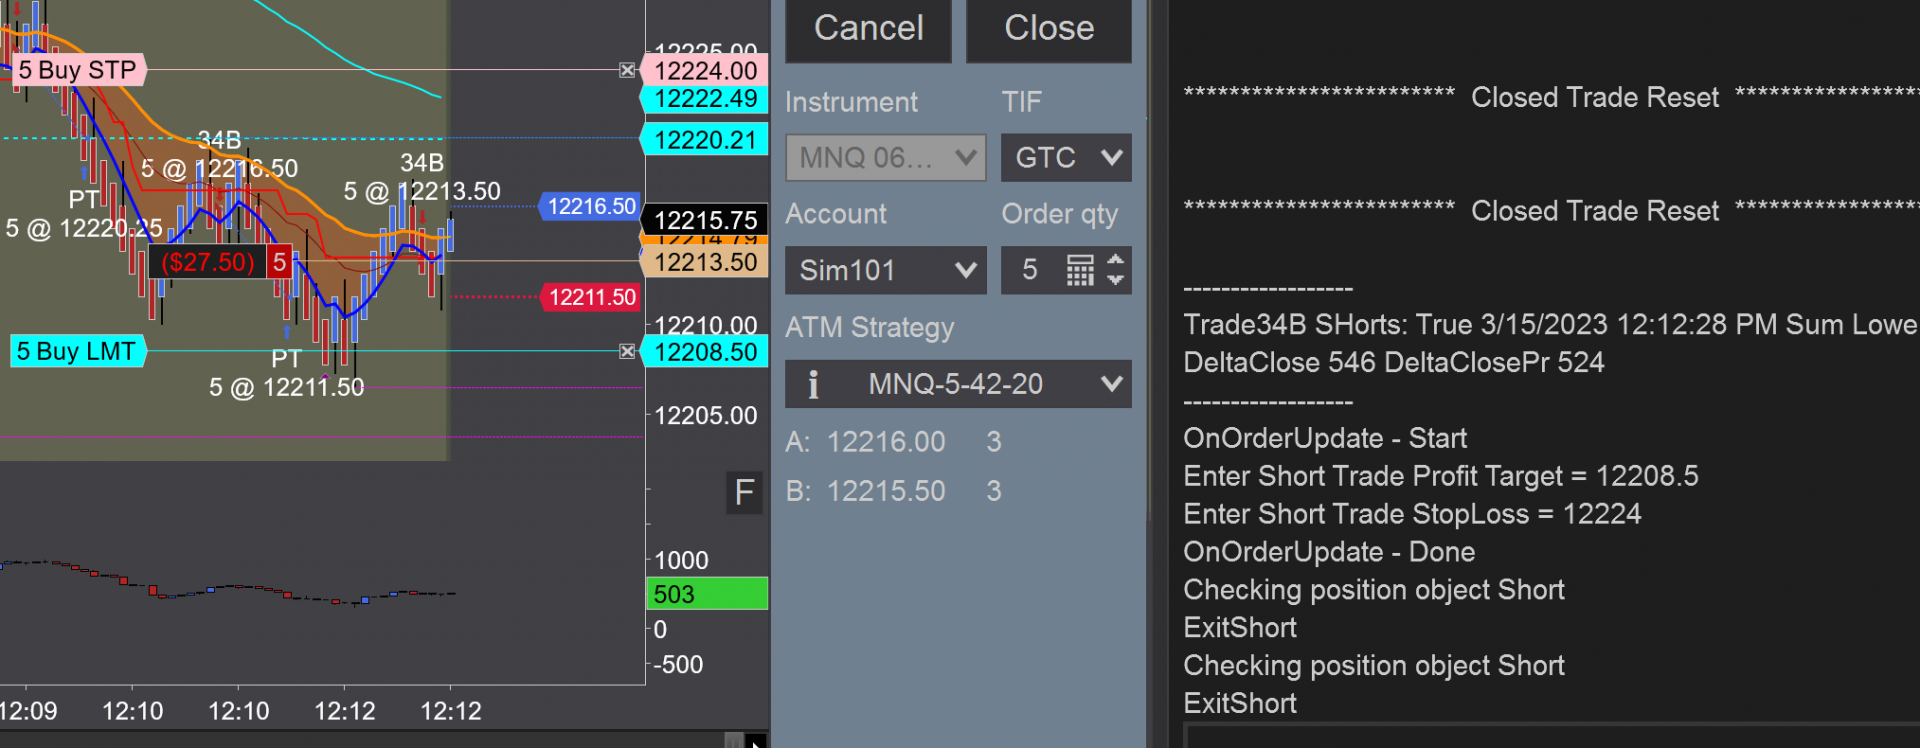Click the 5 Buy STP order flag
Viewport: 1920px width, 748px height.
(x=78, y=70)
